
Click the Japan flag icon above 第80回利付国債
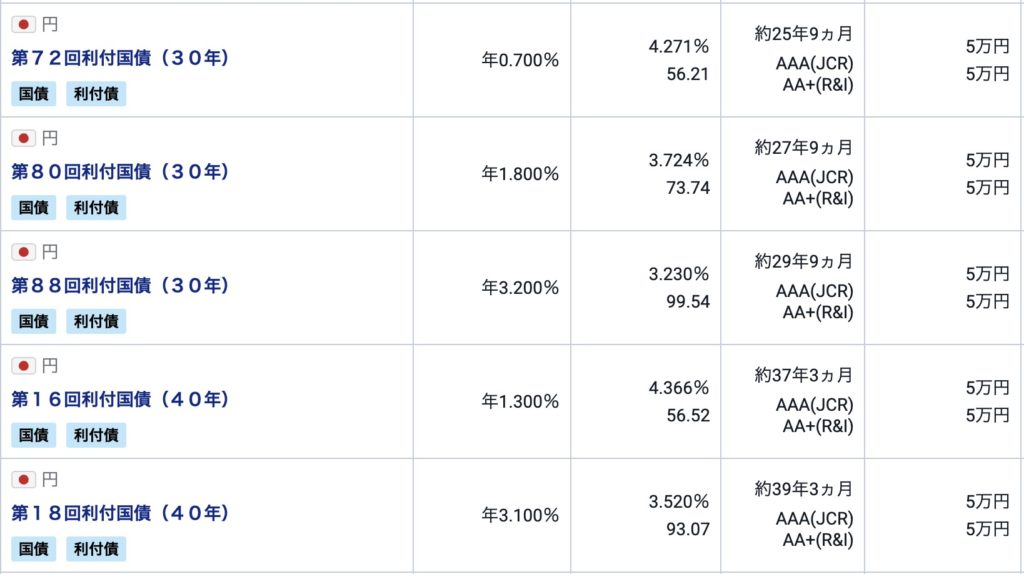(24, 138)
